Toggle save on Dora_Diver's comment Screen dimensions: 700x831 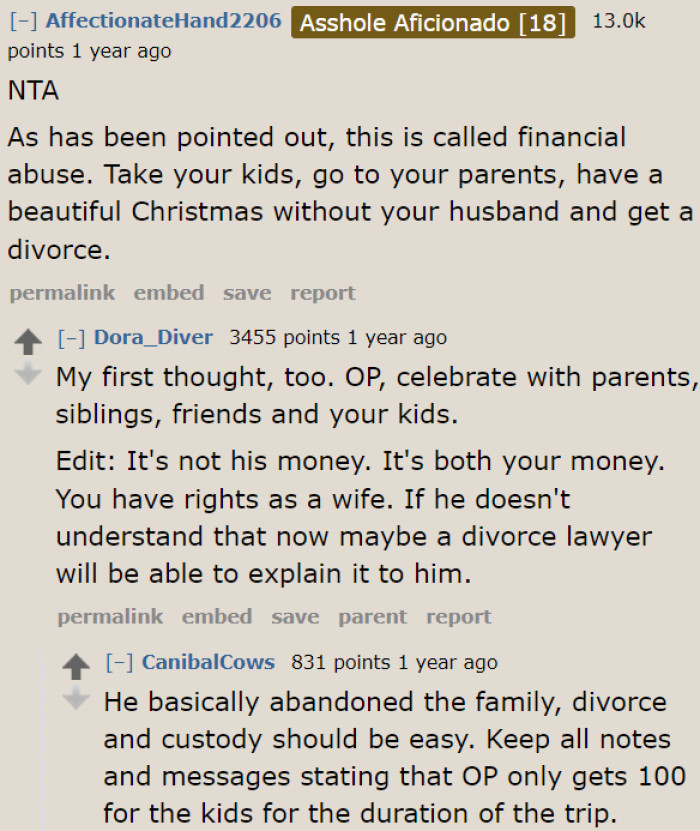pyautogui.click(x=295, y=616)
